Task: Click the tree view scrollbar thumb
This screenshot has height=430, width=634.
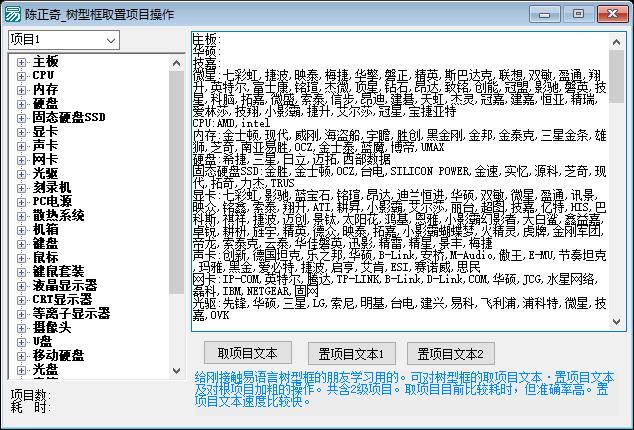Action: tap(177, 182)
